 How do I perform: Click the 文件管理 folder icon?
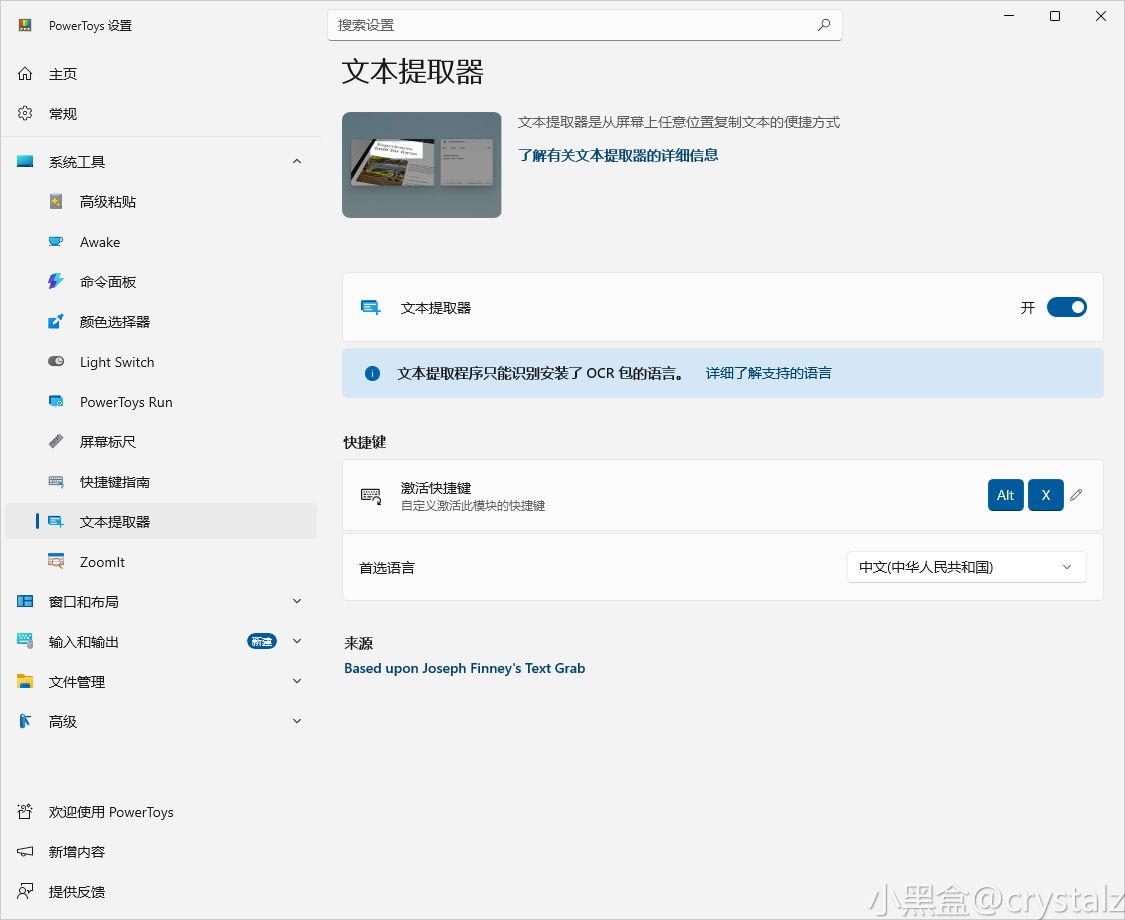25,681
